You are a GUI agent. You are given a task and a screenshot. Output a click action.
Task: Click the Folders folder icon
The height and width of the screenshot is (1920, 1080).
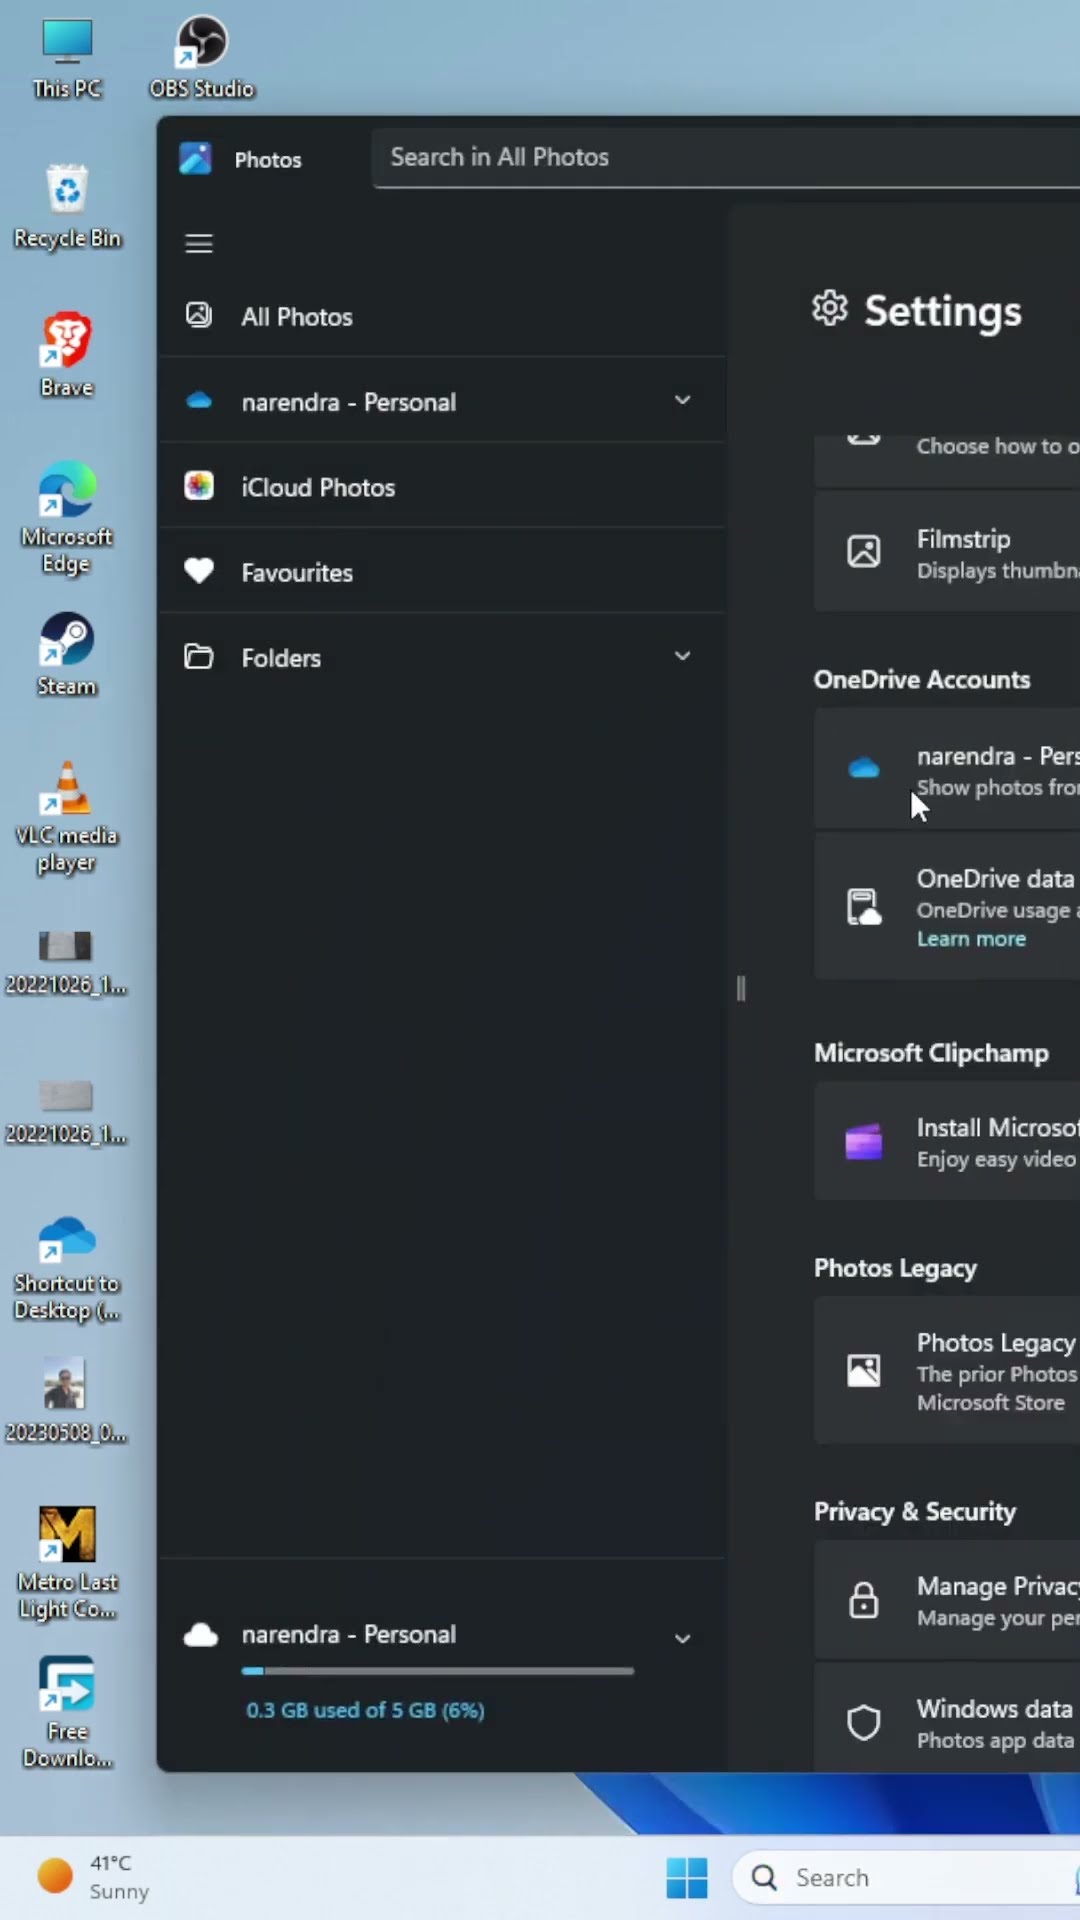coord(199,656)
